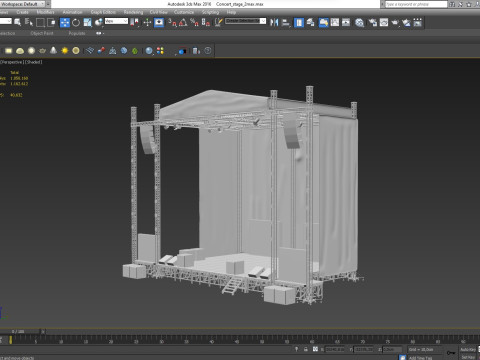Open the Create Selection Set dropdown

pyautogui.click(x=246, y=21)
